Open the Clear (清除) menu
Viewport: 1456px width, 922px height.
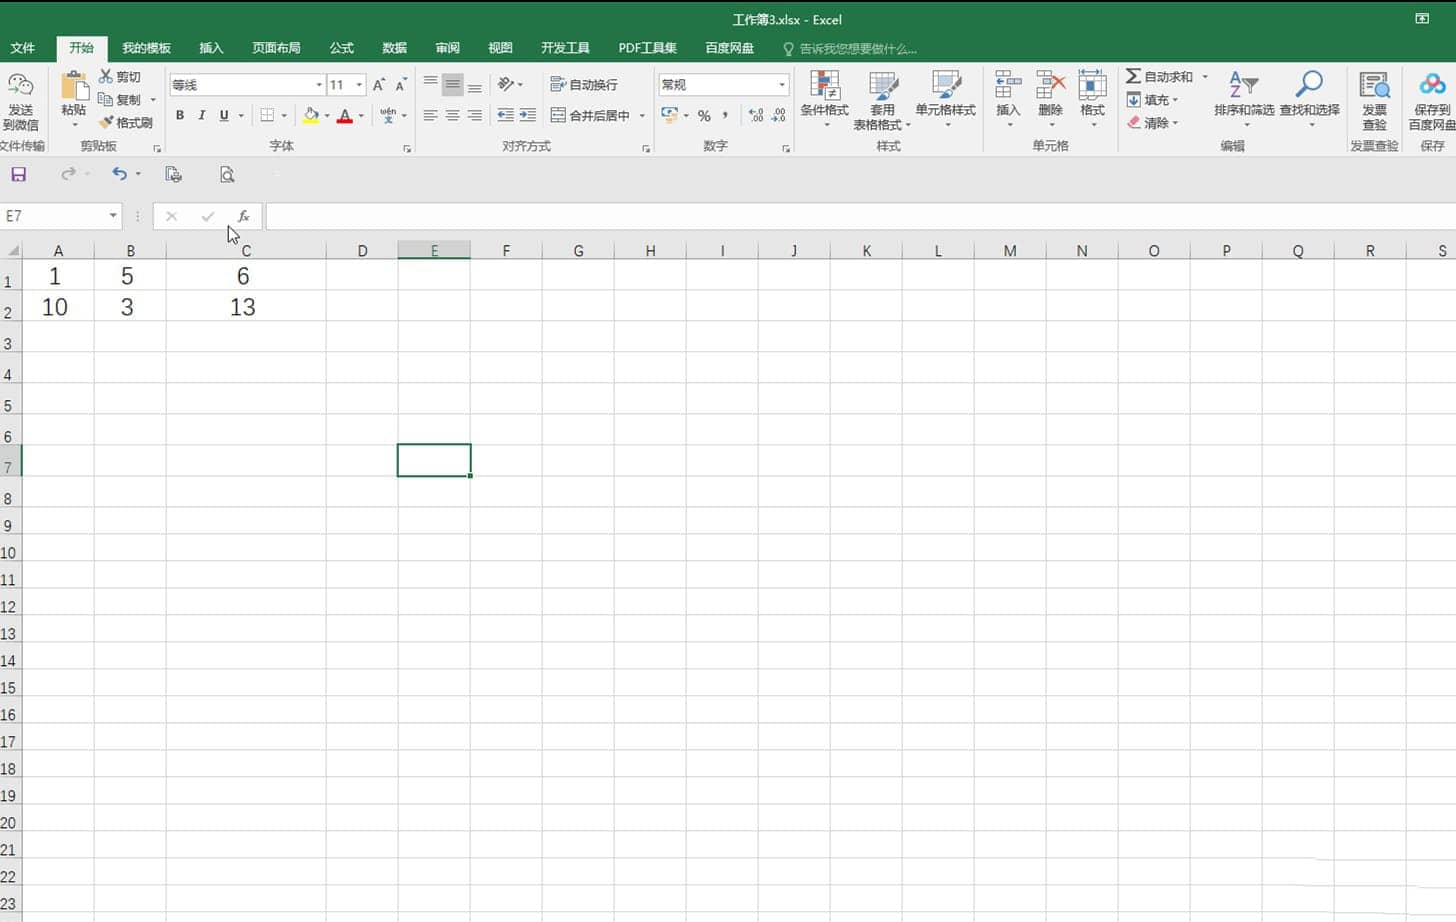pyautogui.click(x=1153, y=123)
